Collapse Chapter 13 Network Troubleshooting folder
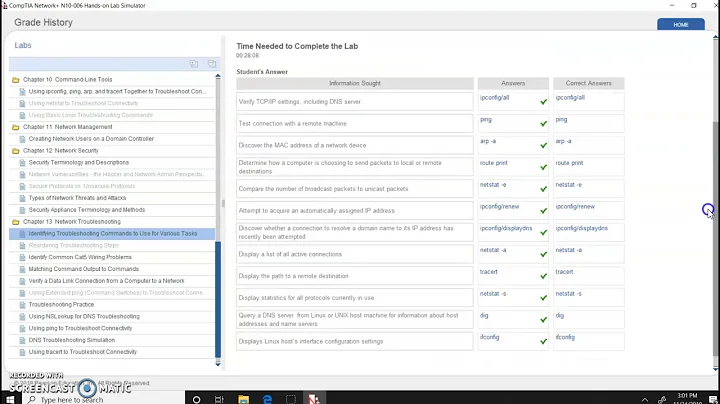 pyautogui.click(x=15, y=221)
